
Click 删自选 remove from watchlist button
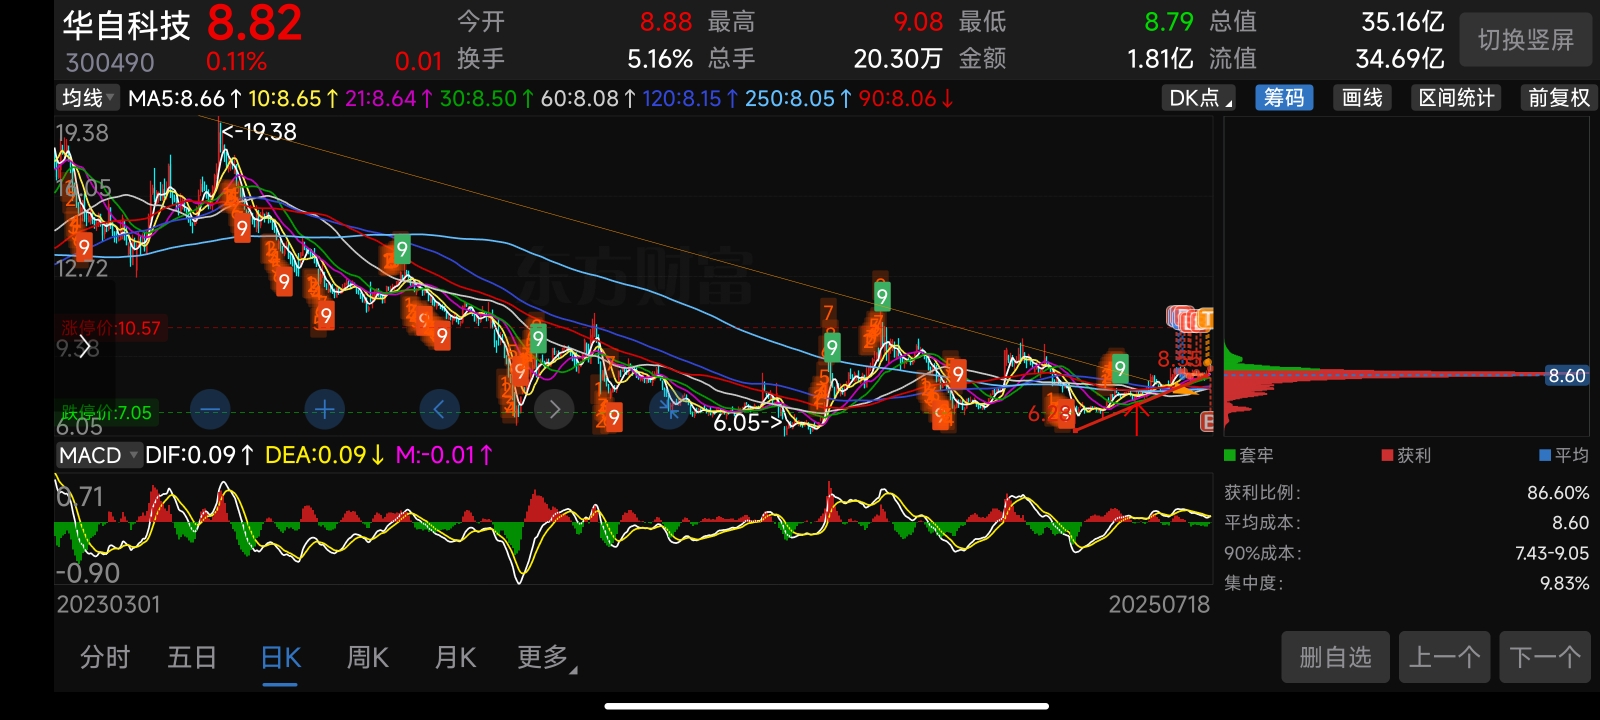tap(1335, 657)
